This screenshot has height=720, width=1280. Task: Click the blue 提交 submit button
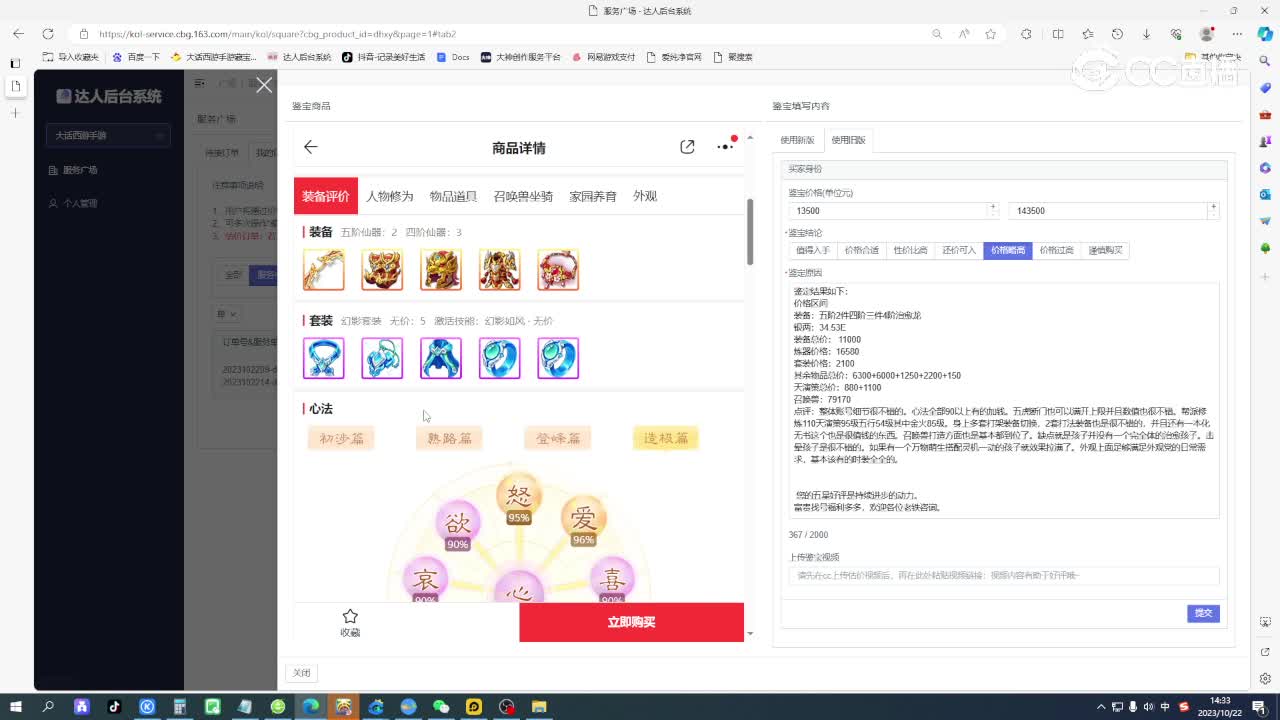click(1203, 613)
